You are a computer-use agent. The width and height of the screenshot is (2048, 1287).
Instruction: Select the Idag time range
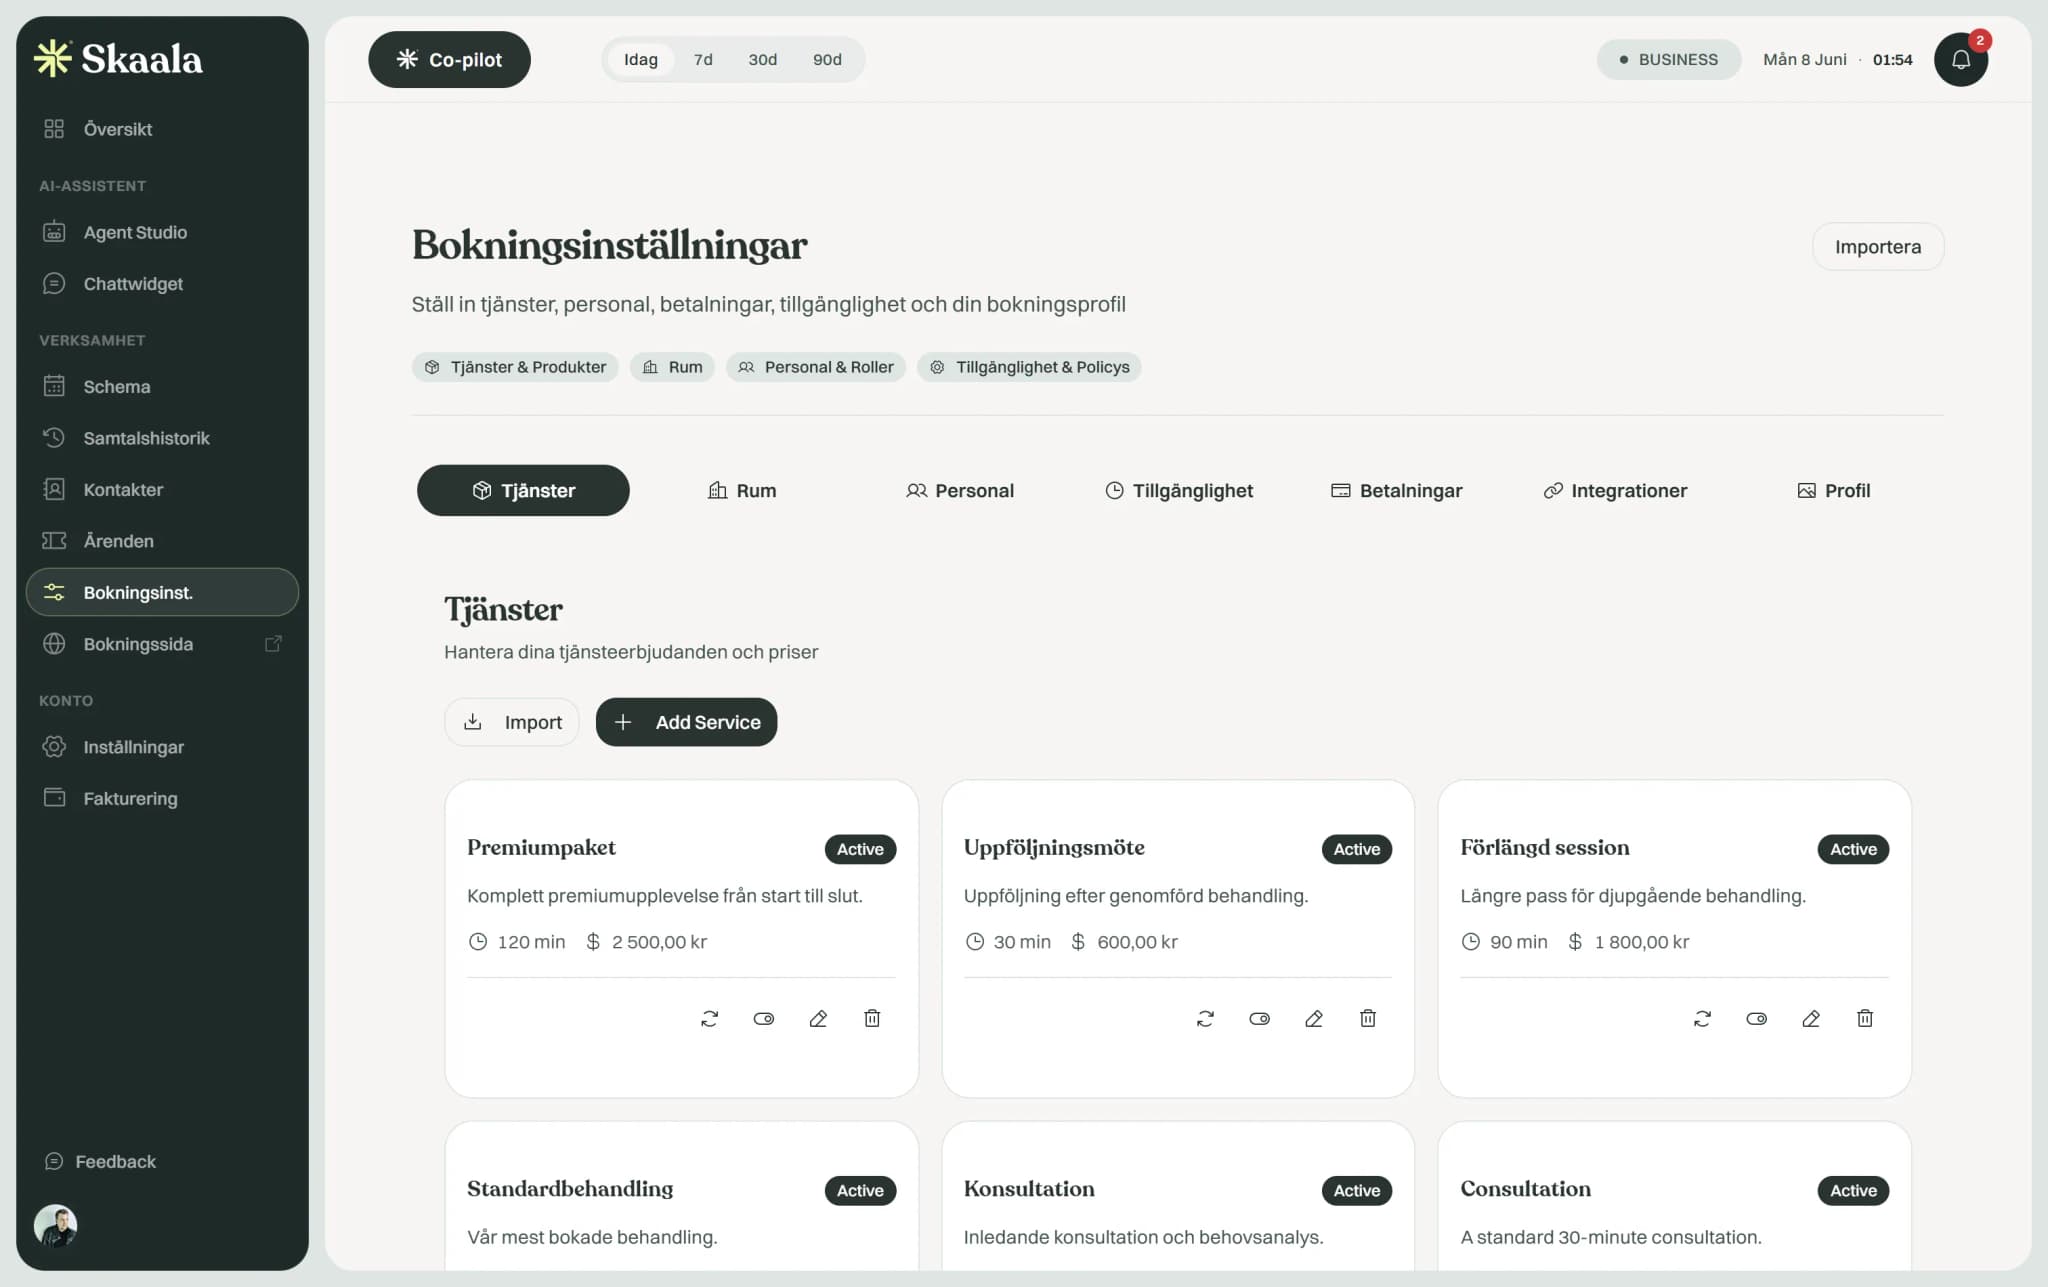pyautogui.click(x=641, y=60)
